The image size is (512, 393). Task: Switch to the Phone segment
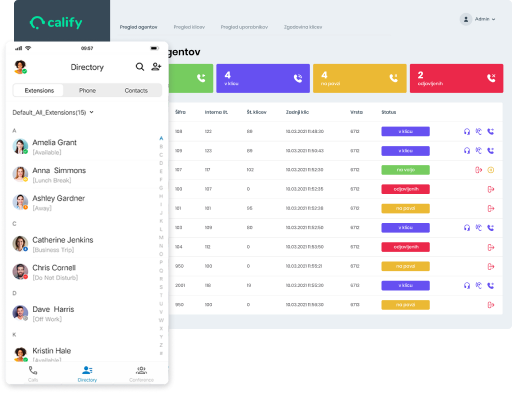click(87, 90)
